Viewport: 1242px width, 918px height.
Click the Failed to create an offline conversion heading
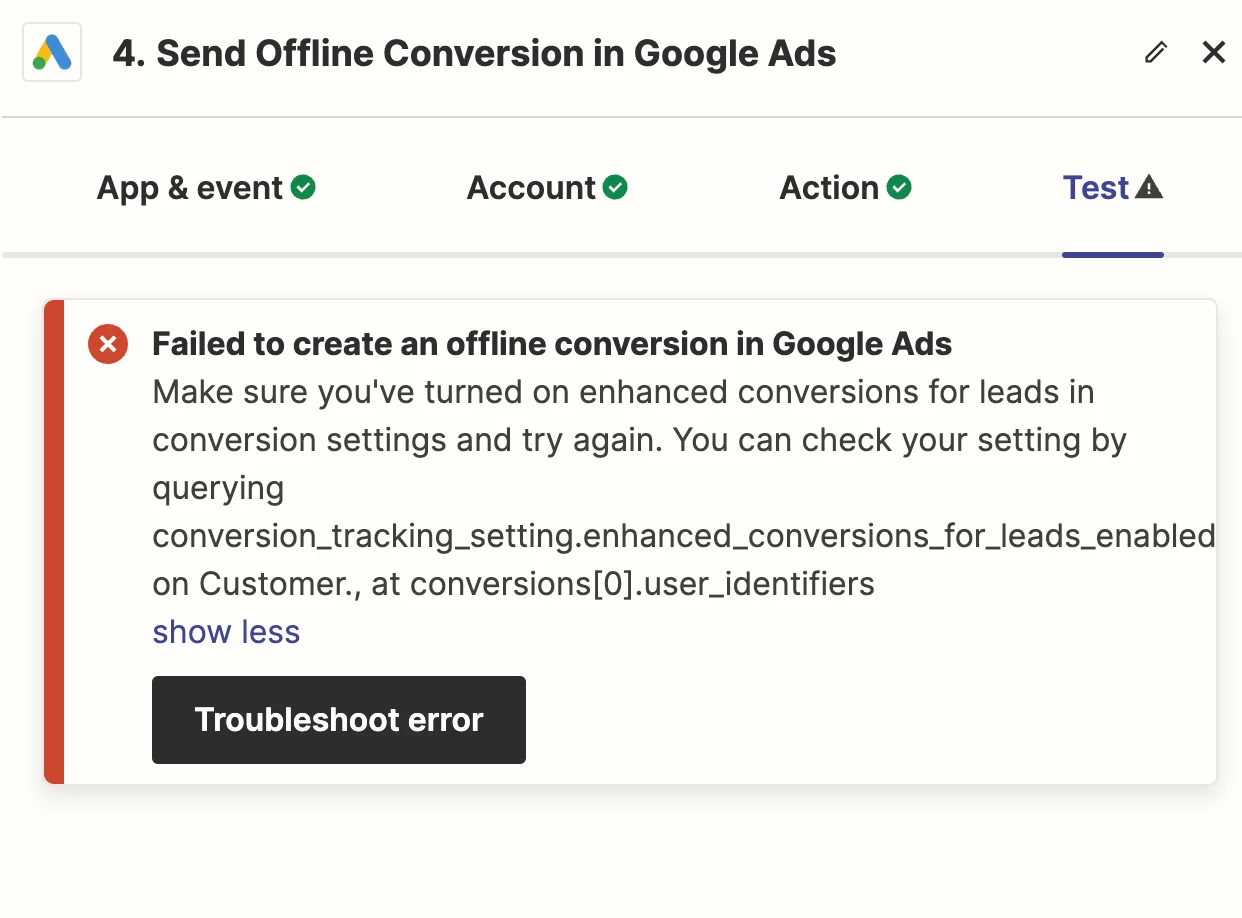coord(552,344)
